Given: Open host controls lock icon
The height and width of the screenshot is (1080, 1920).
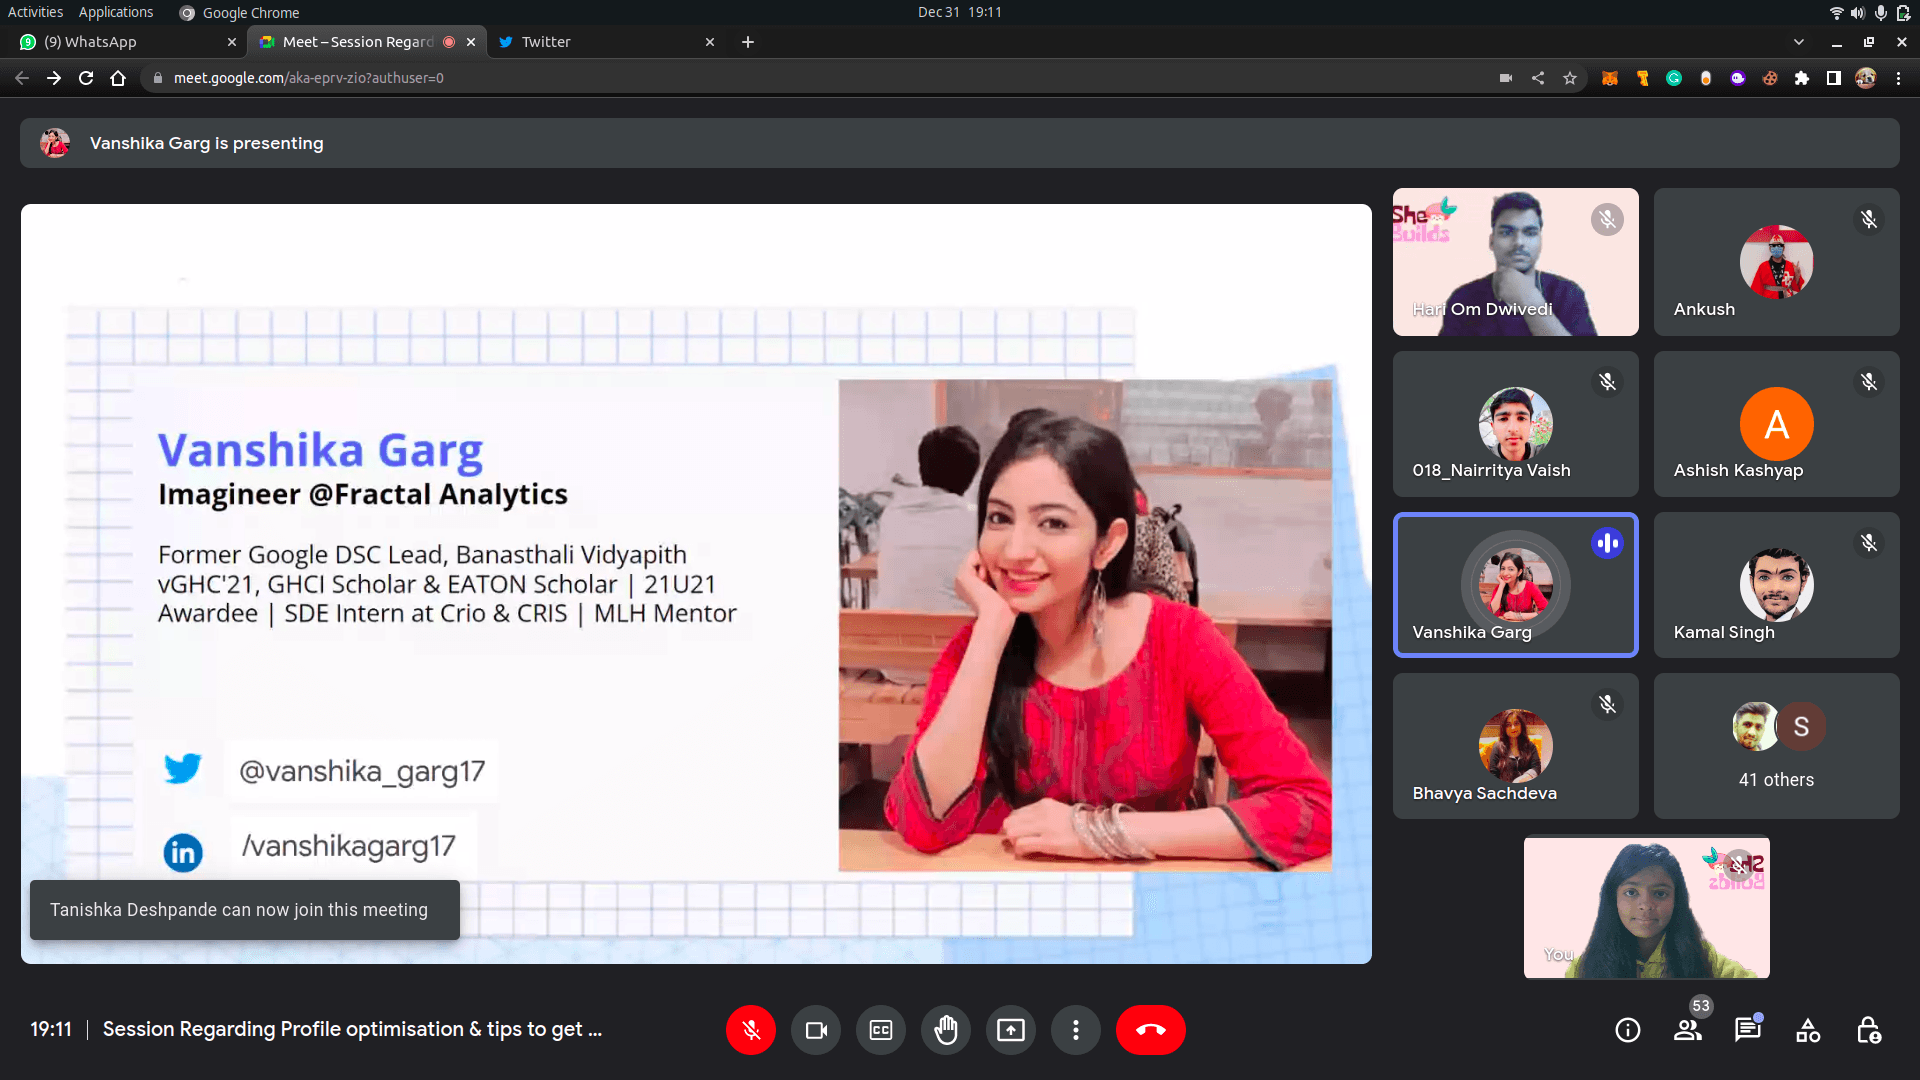Looking at the screenshot, I should [1868, 1030].
